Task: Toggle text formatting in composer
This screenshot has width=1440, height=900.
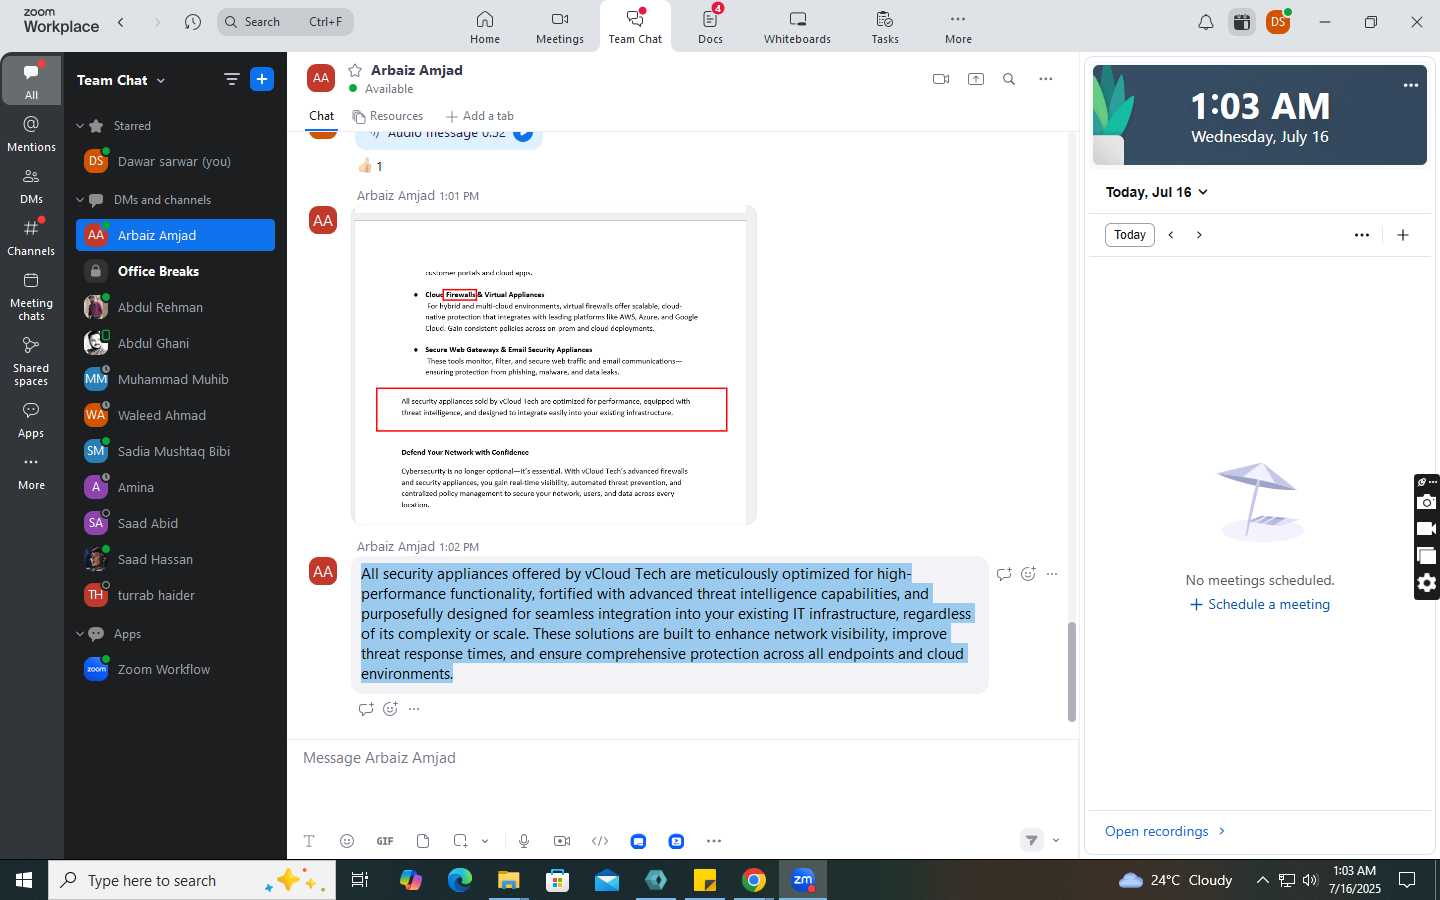Action: 309,841
